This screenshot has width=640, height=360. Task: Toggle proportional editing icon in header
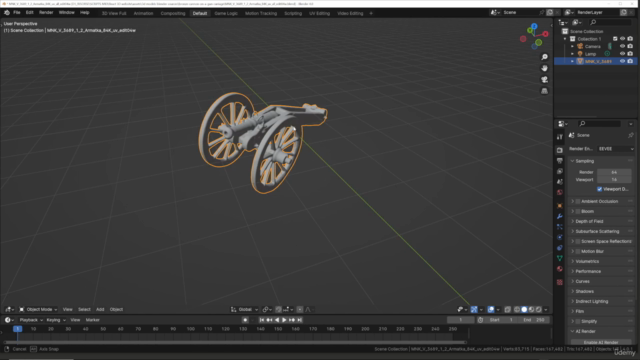(x=300, y=309)
